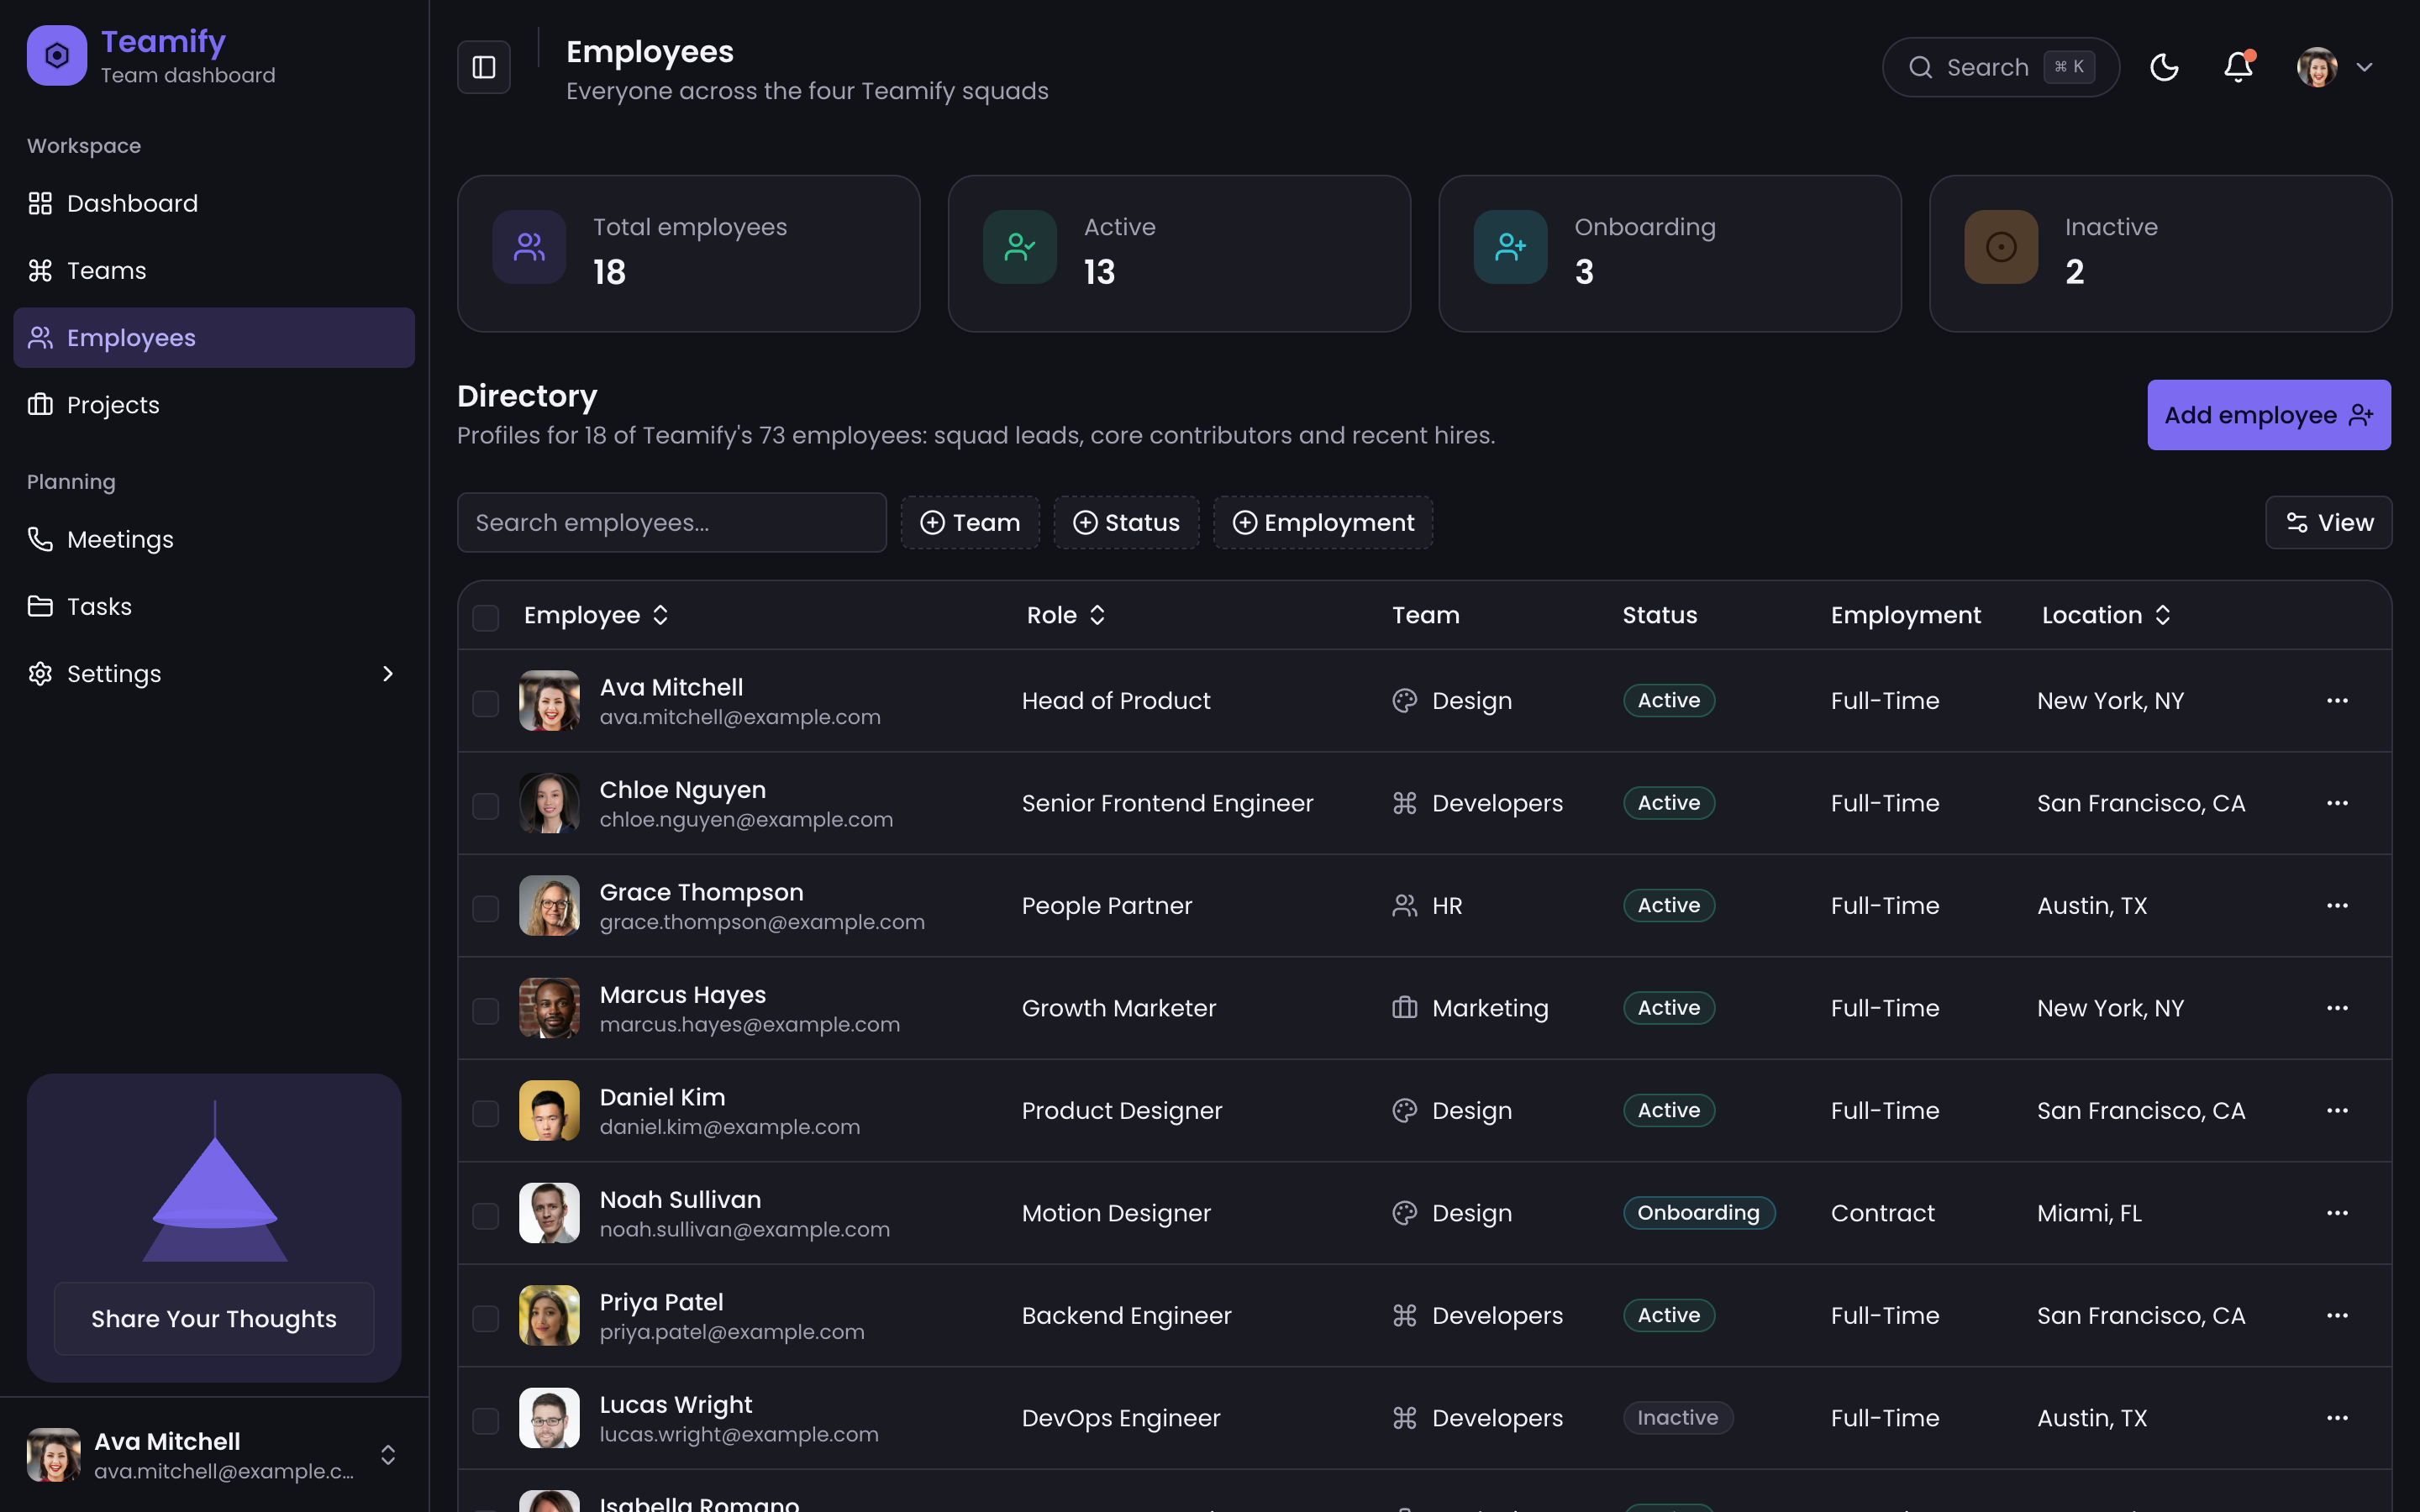Screen dimensions: 2420x1512
Task: Click the Total employees card icon
Action: point(529,247)
